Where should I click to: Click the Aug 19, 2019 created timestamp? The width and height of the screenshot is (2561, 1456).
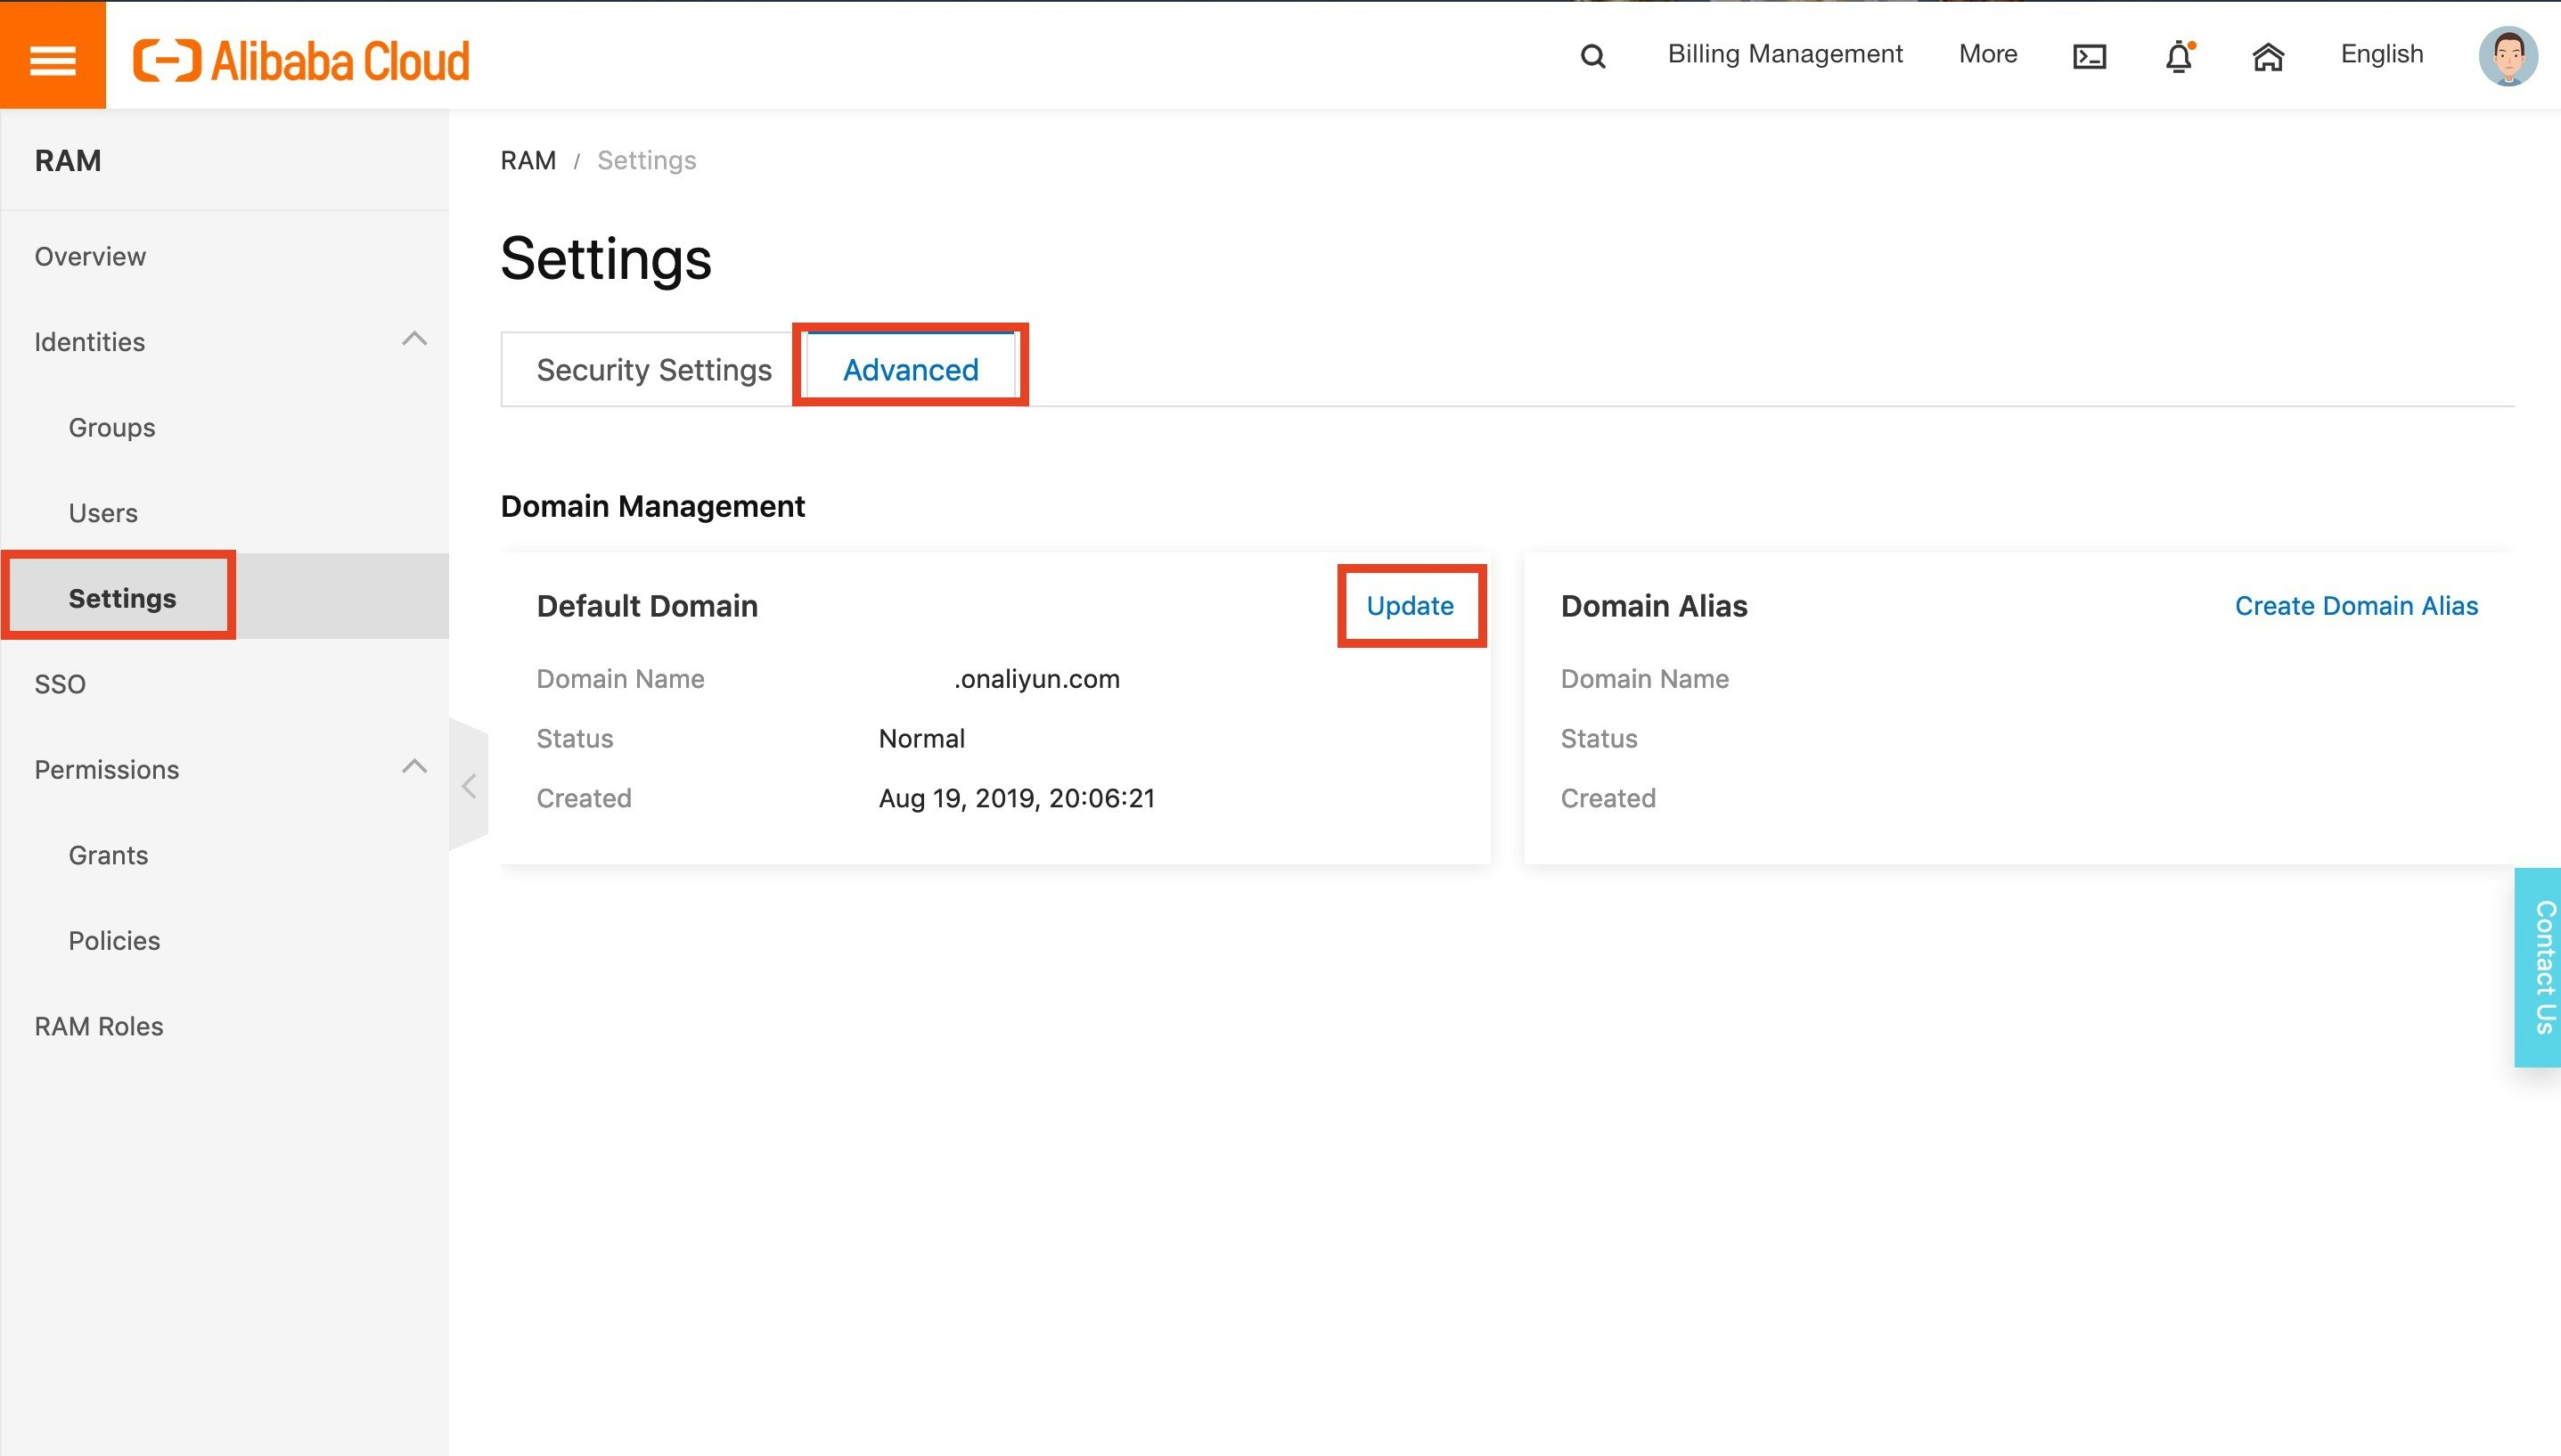pyautogui.click(x=1016, y=799)
